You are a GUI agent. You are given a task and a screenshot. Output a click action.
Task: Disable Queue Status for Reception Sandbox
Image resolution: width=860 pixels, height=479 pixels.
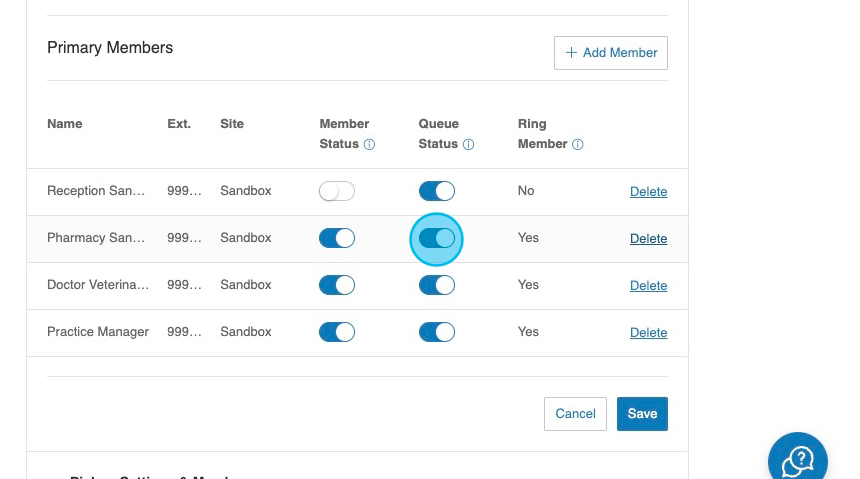pos(436,191)
